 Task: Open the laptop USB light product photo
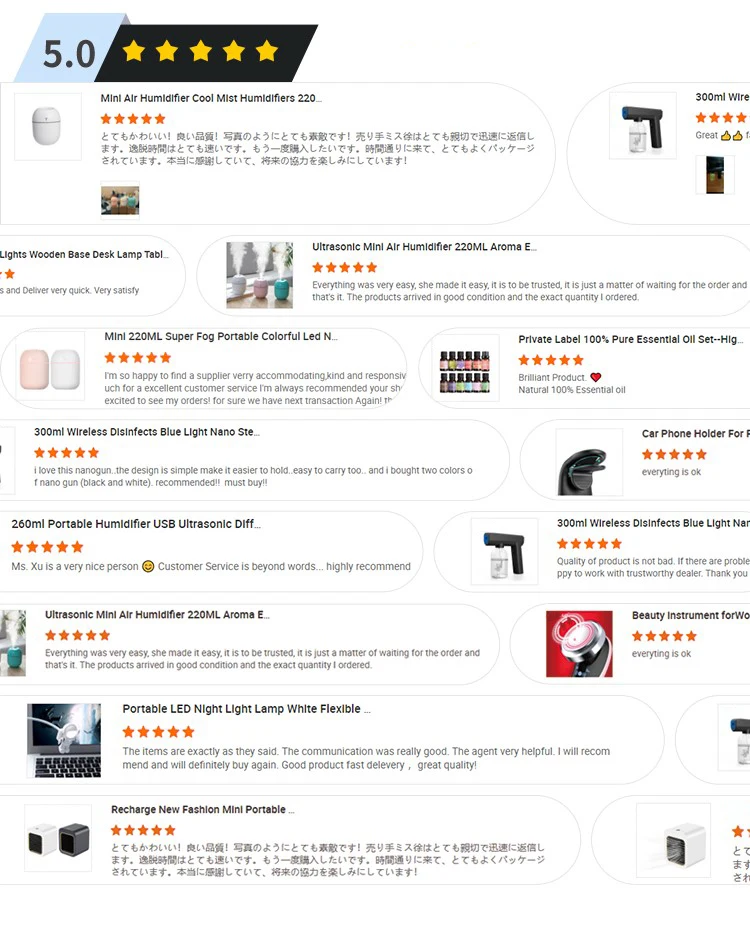pos(64,740)
